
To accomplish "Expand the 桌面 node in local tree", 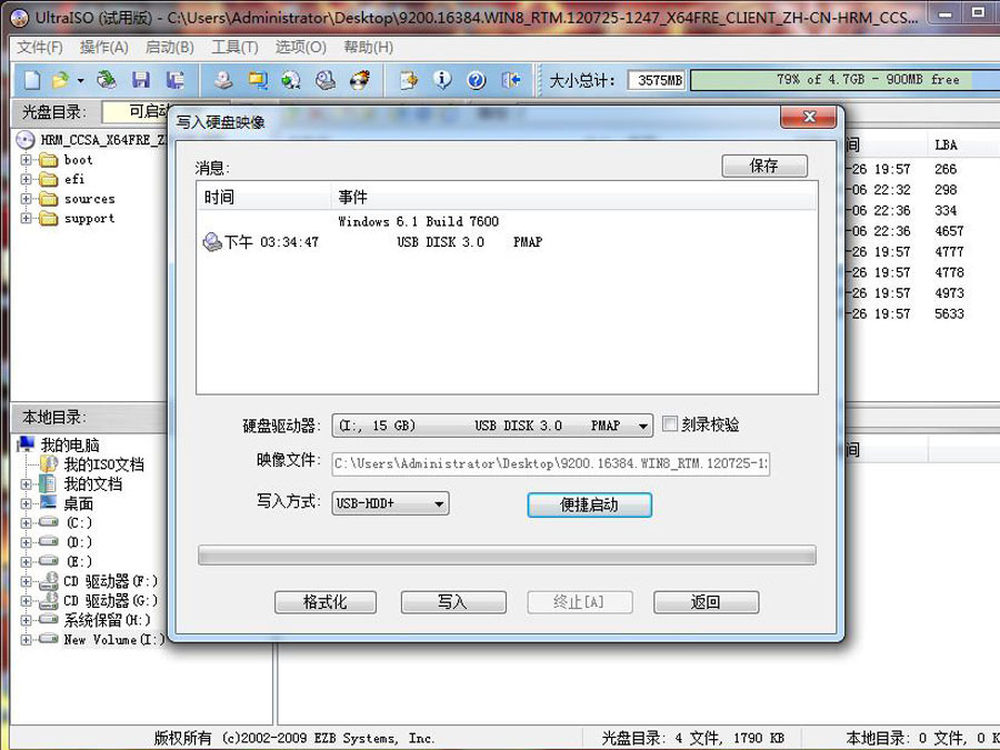I will click(x=27, y=504).
